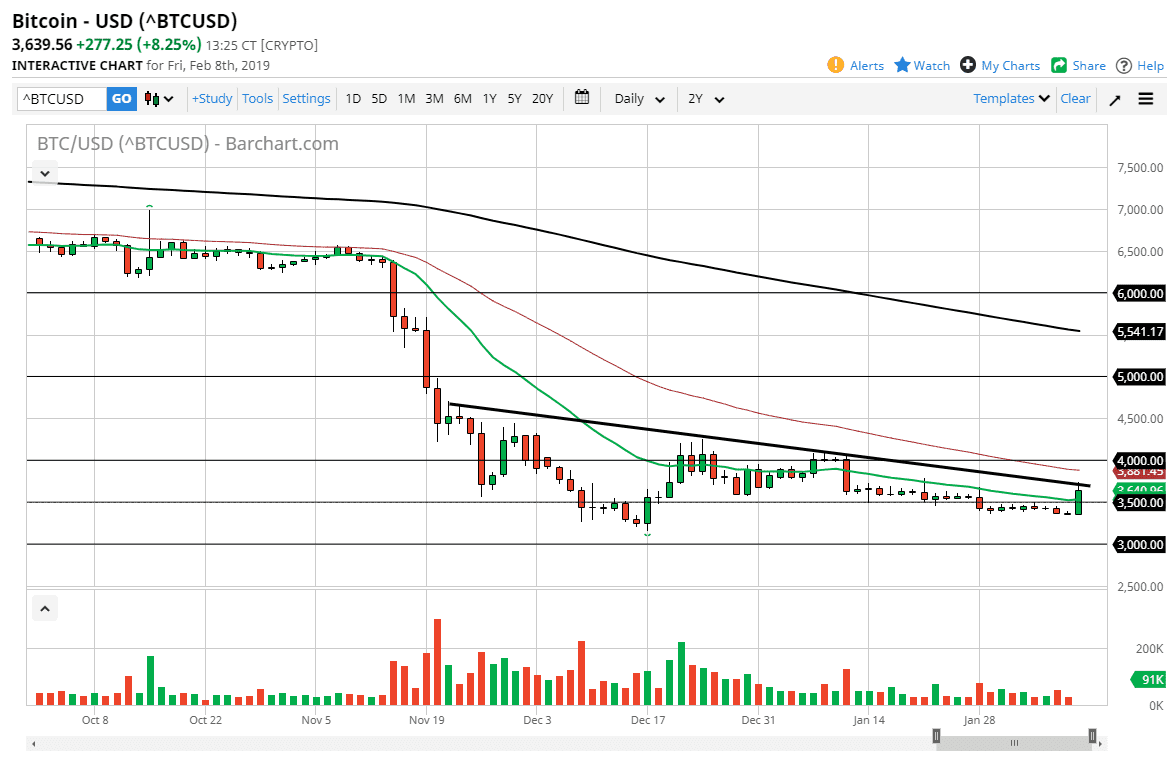Open the Alerts bell icon

click(x=835, y=65)
